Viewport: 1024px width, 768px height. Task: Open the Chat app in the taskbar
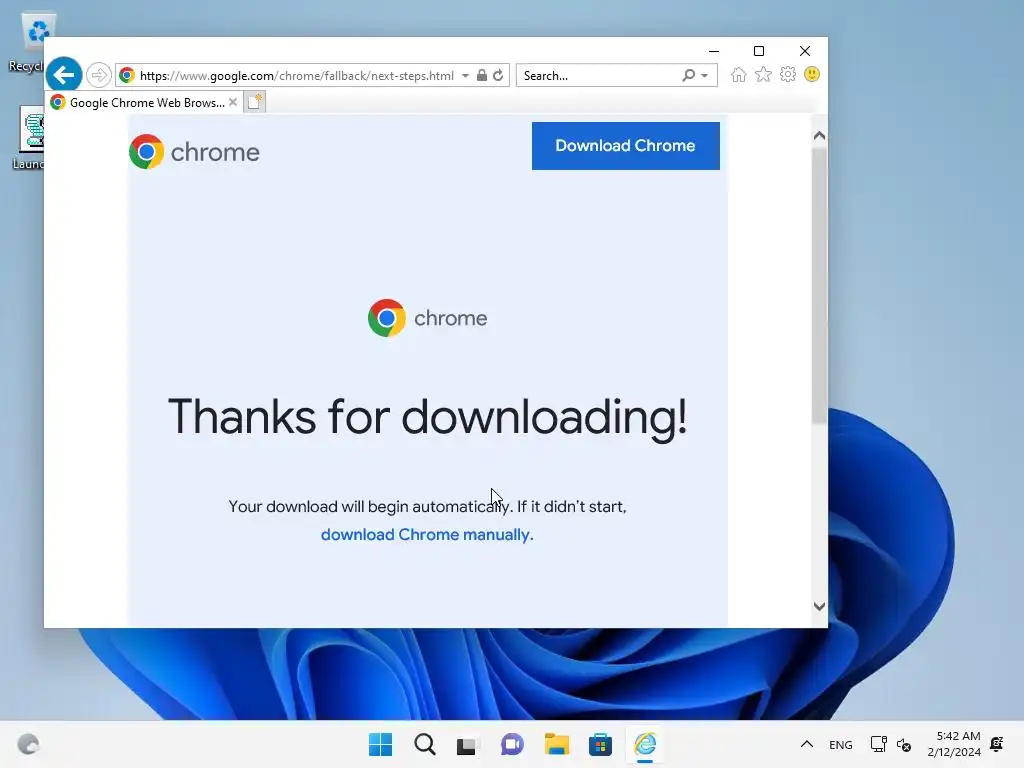512,744
